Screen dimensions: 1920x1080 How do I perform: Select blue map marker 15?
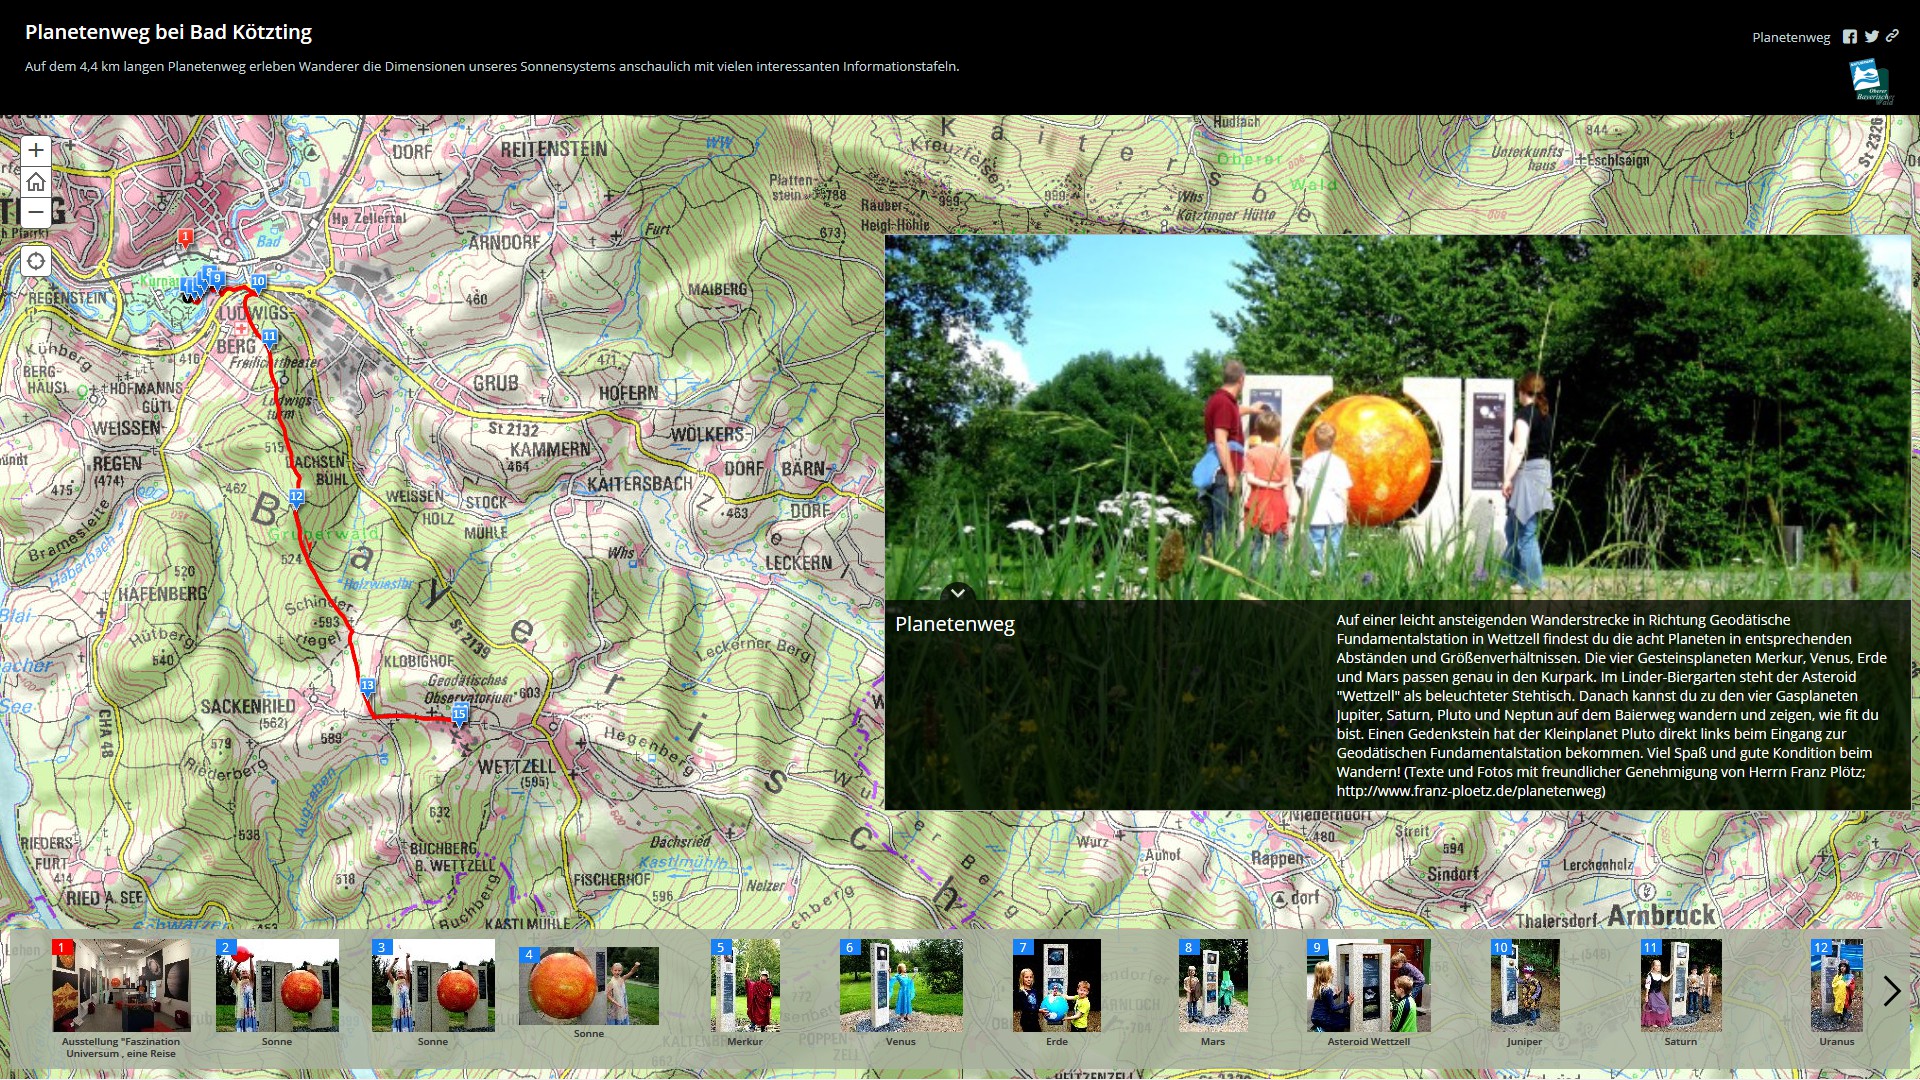pyautogui.click(x=459, y=715)
